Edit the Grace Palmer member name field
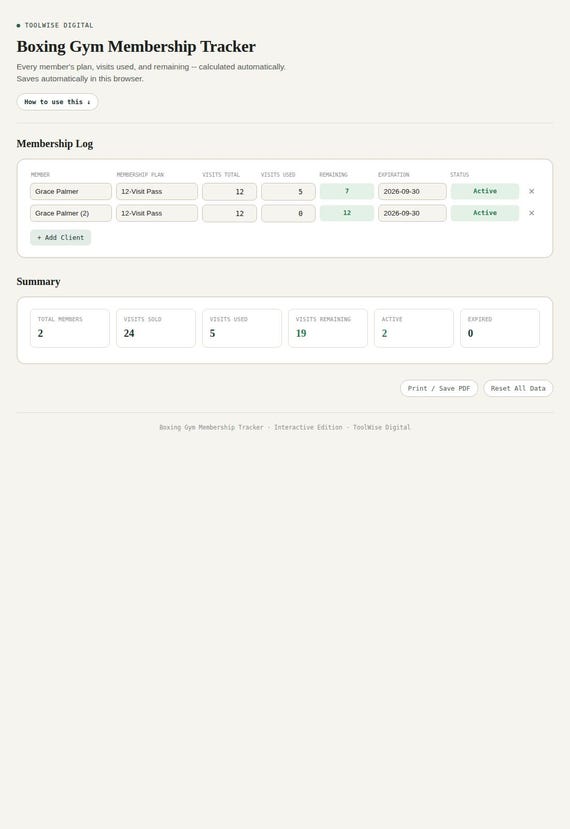 coord(71,191)
